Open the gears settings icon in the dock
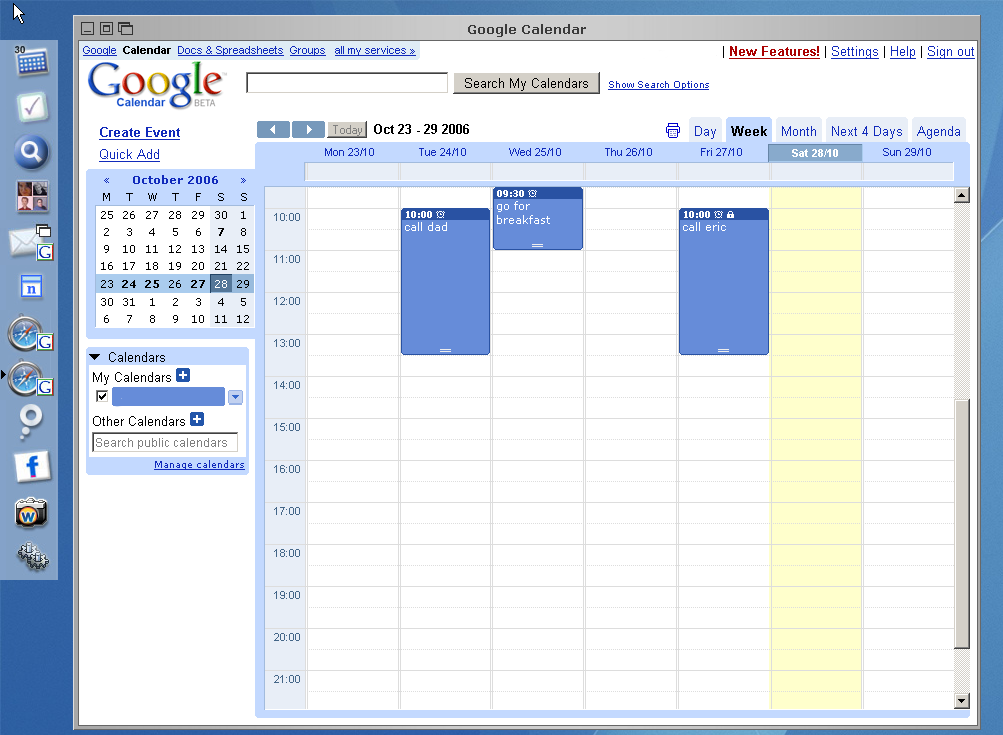This screenshot has height=735, width=1003. click(32, 557)
